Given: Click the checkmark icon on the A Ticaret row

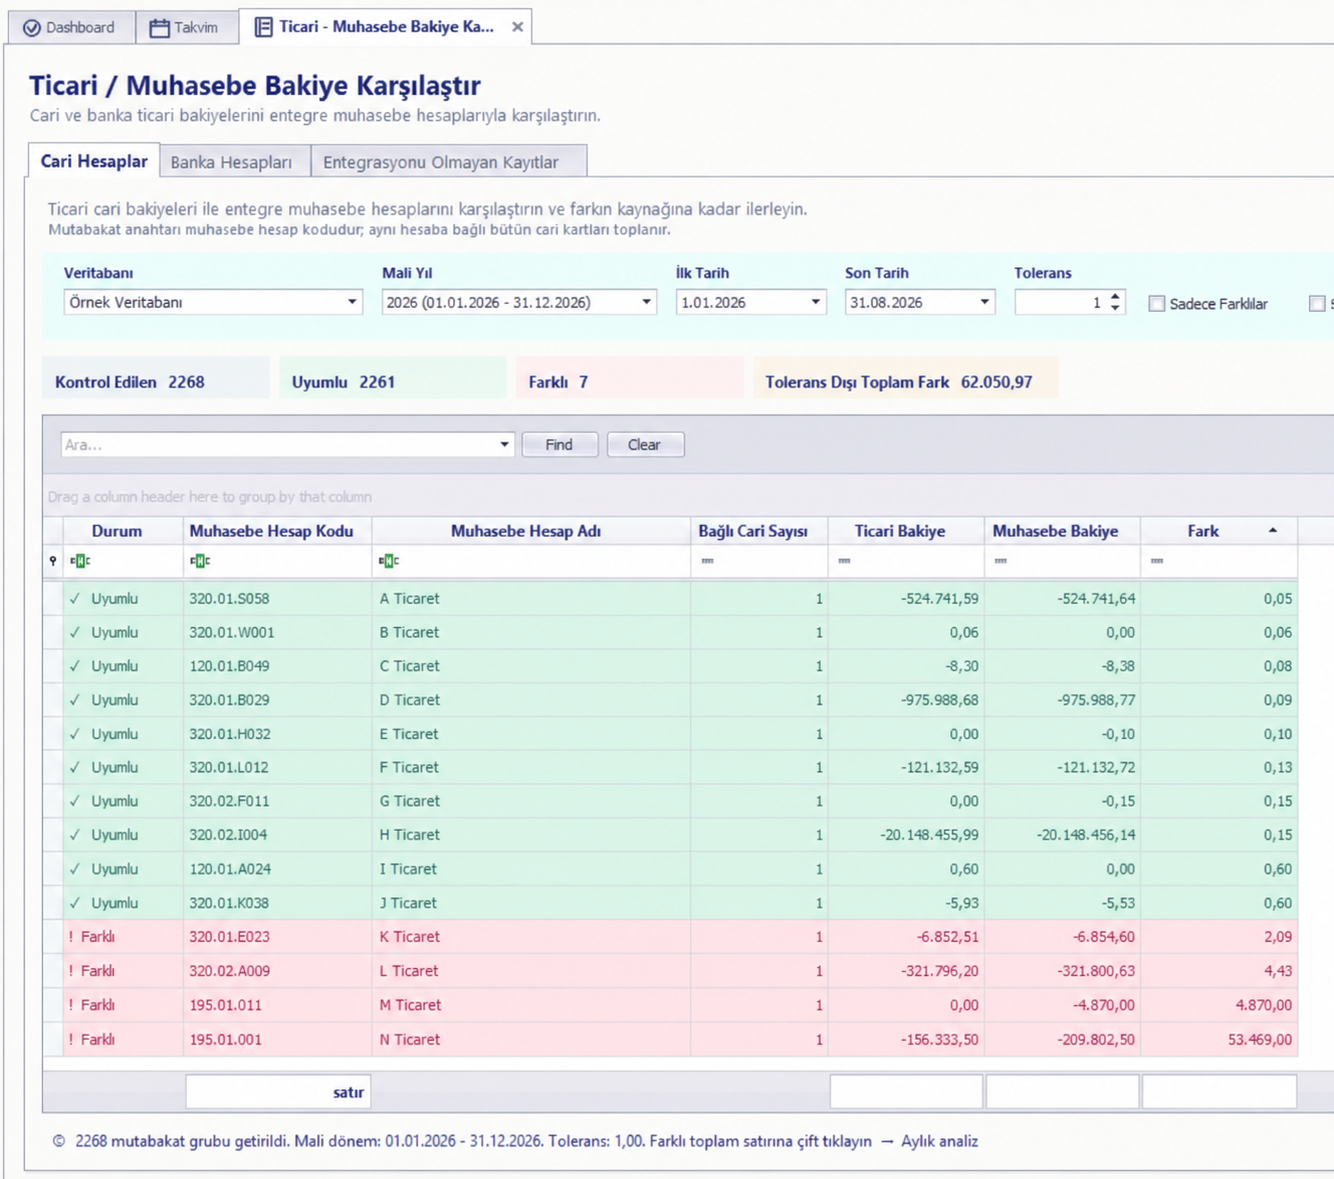Looking at the screenshot, I should coord(75,599).
